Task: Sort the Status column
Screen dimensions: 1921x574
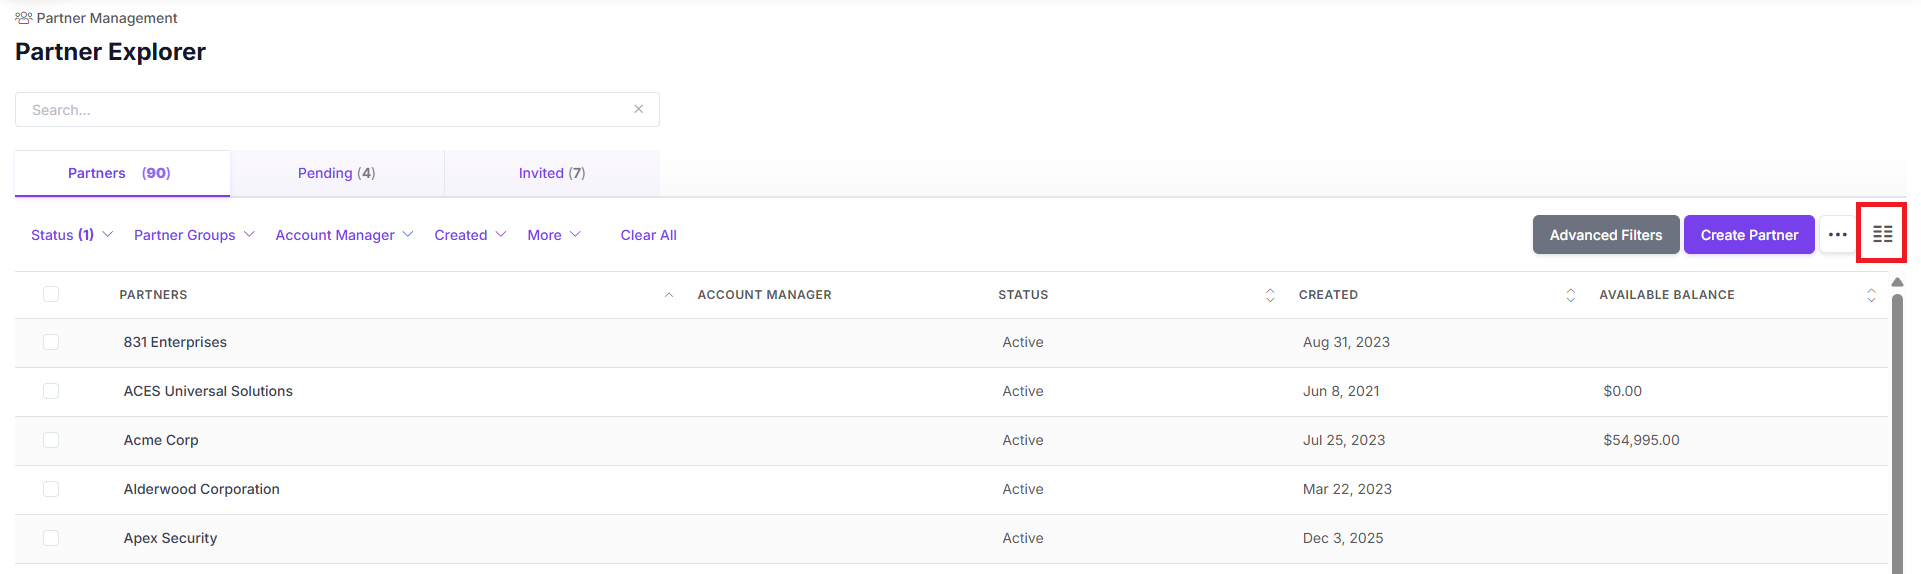Action: (x=1270, y=295)
